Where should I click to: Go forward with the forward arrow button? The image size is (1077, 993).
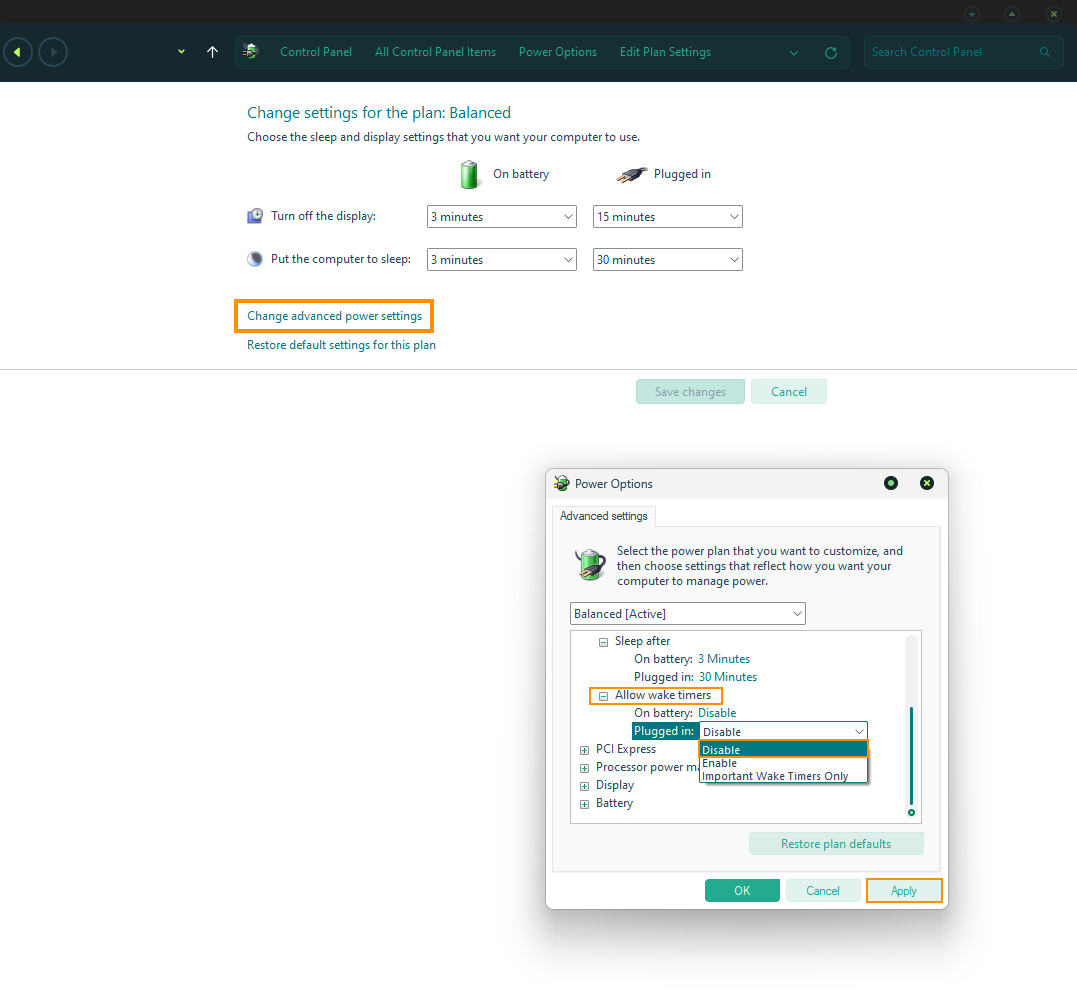pos(53,52)
